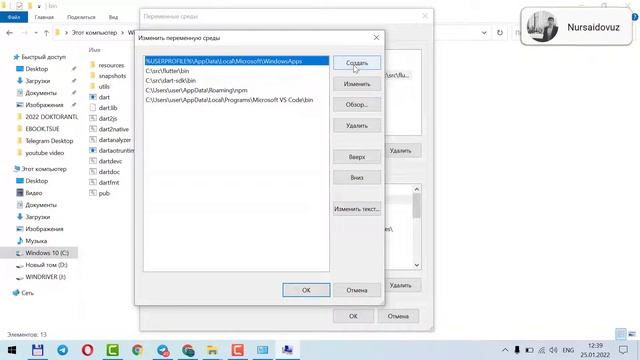Screen dimensions: 640x360
Task: Select the dartanalyzer file
Action: (115, 140)
